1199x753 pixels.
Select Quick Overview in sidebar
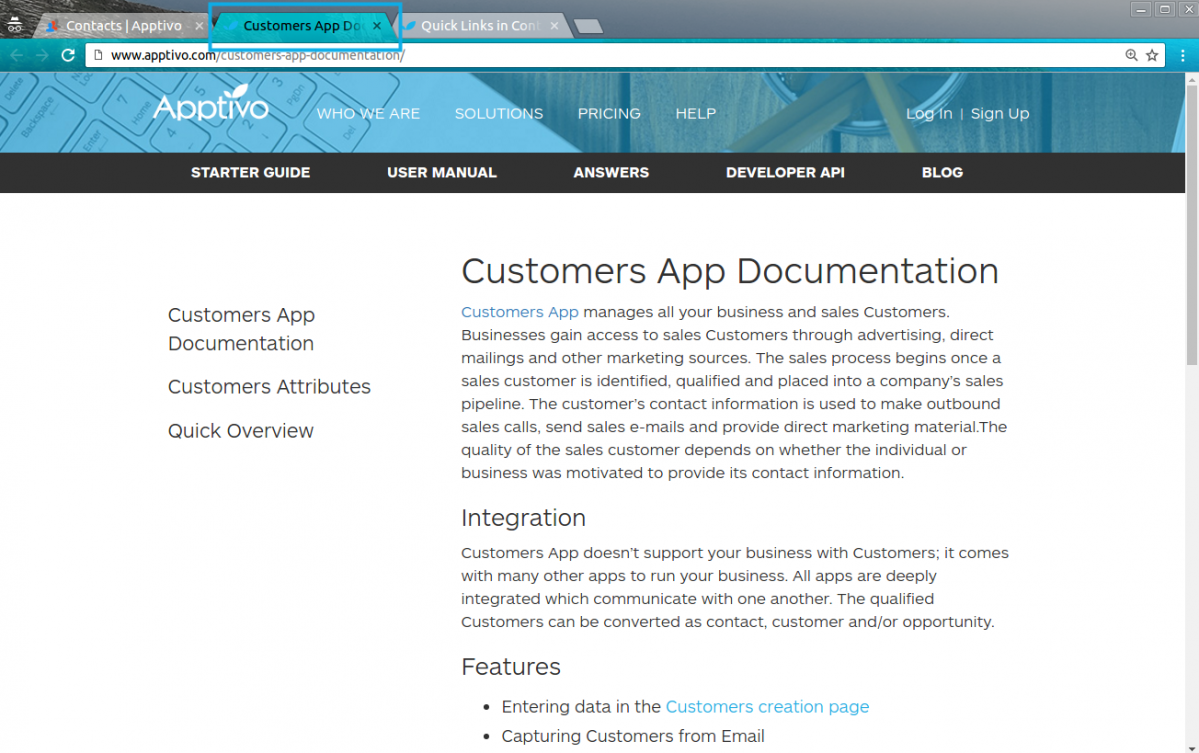pos(240,430)
